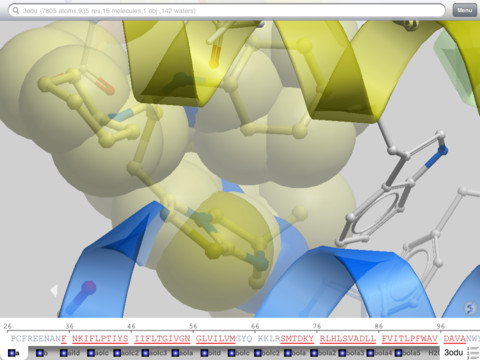
Task: Click sequence ruler position 66
Action: tap(255, 326)
